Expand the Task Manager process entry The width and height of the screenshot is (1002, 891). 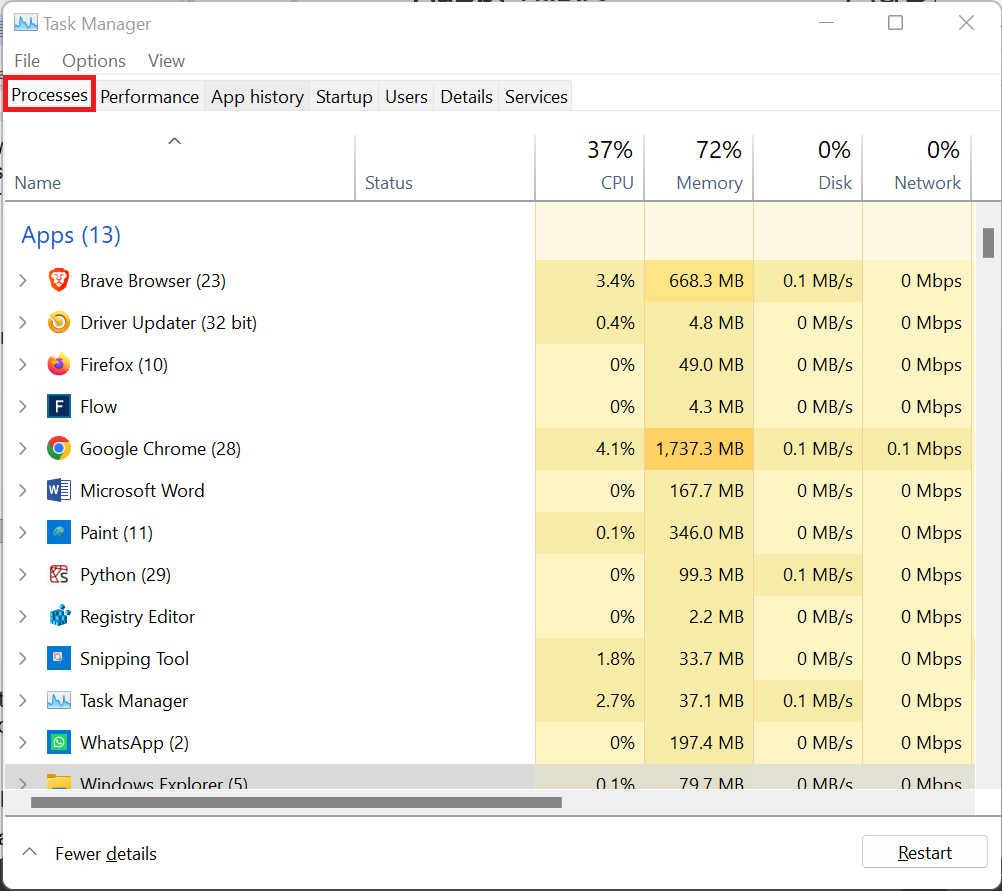23,701
